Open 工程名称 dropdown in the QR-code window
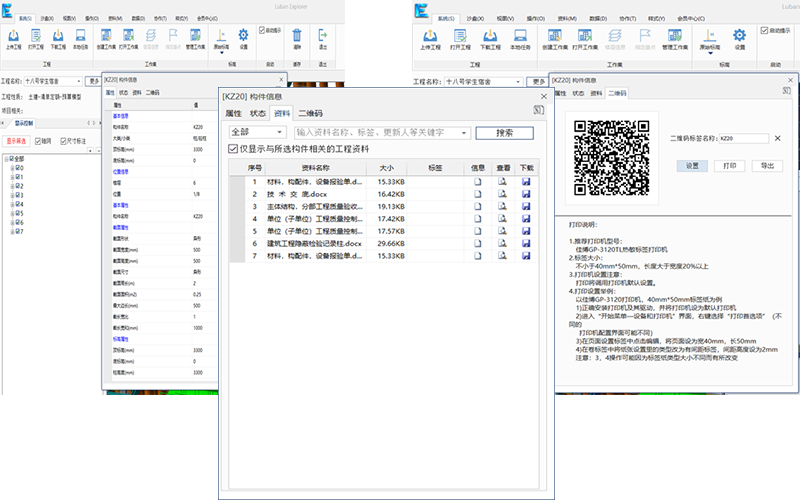Screen dimensions: 800x500 click(x=518, y=82)
